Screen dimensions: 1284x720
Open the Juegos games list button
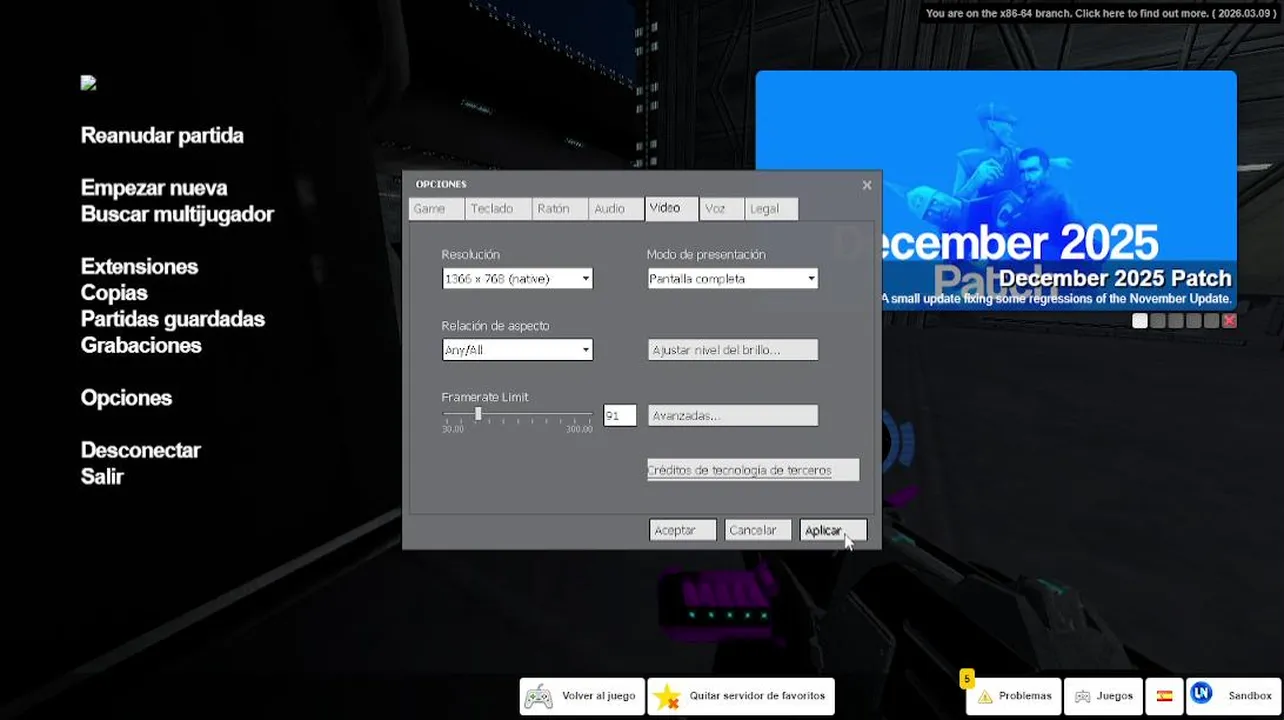coord(1104,696)
